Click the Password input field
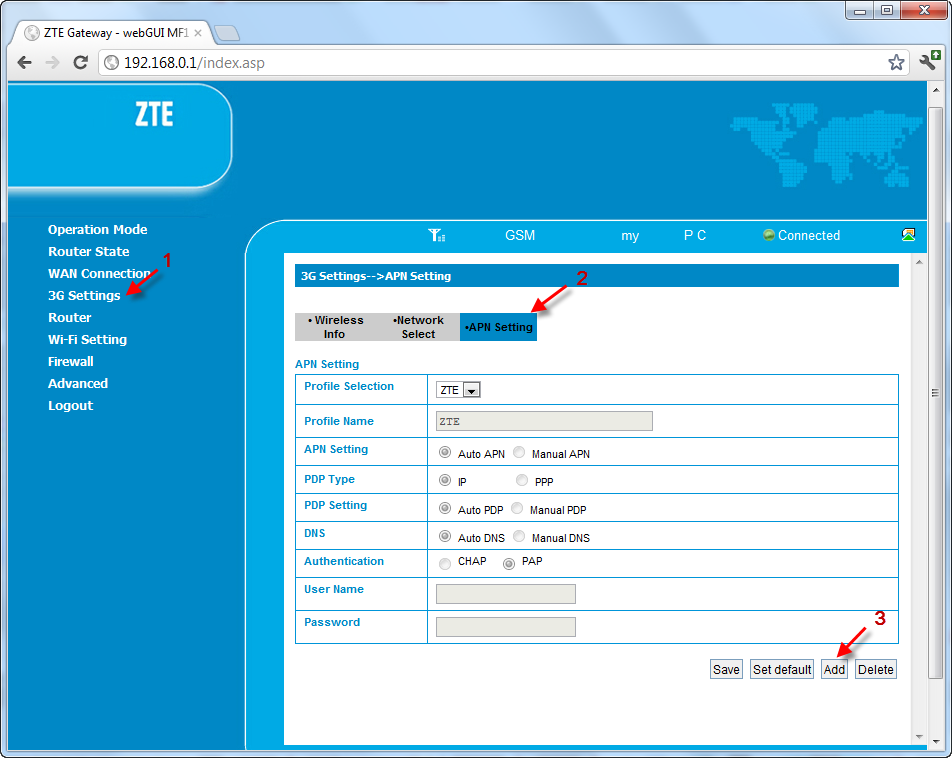 point(506,627)
